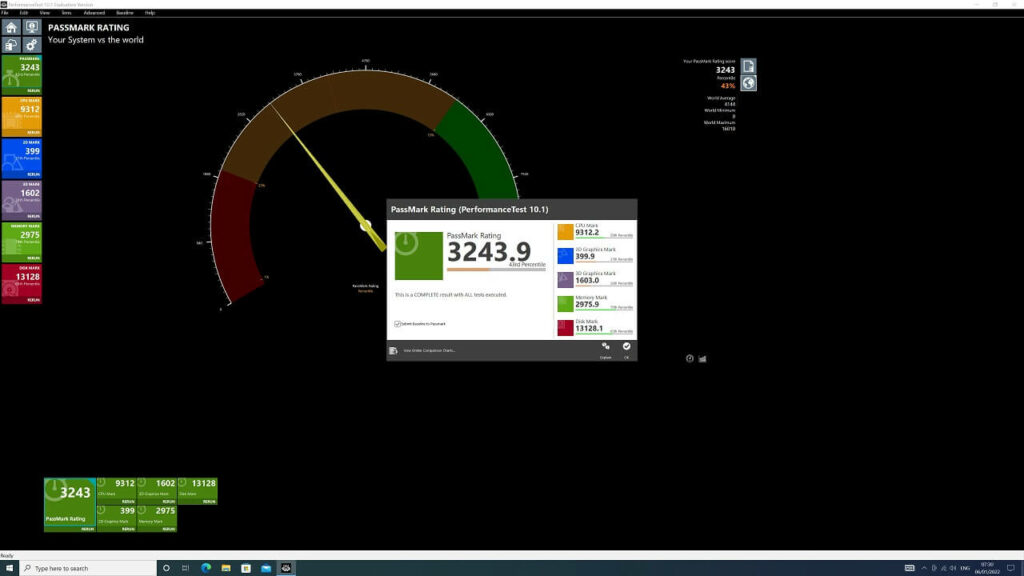Click the large green PassMark stopwatch tile in dialog
The height and width of the screenshot is (576, 1024).
[x=419, y=256]
